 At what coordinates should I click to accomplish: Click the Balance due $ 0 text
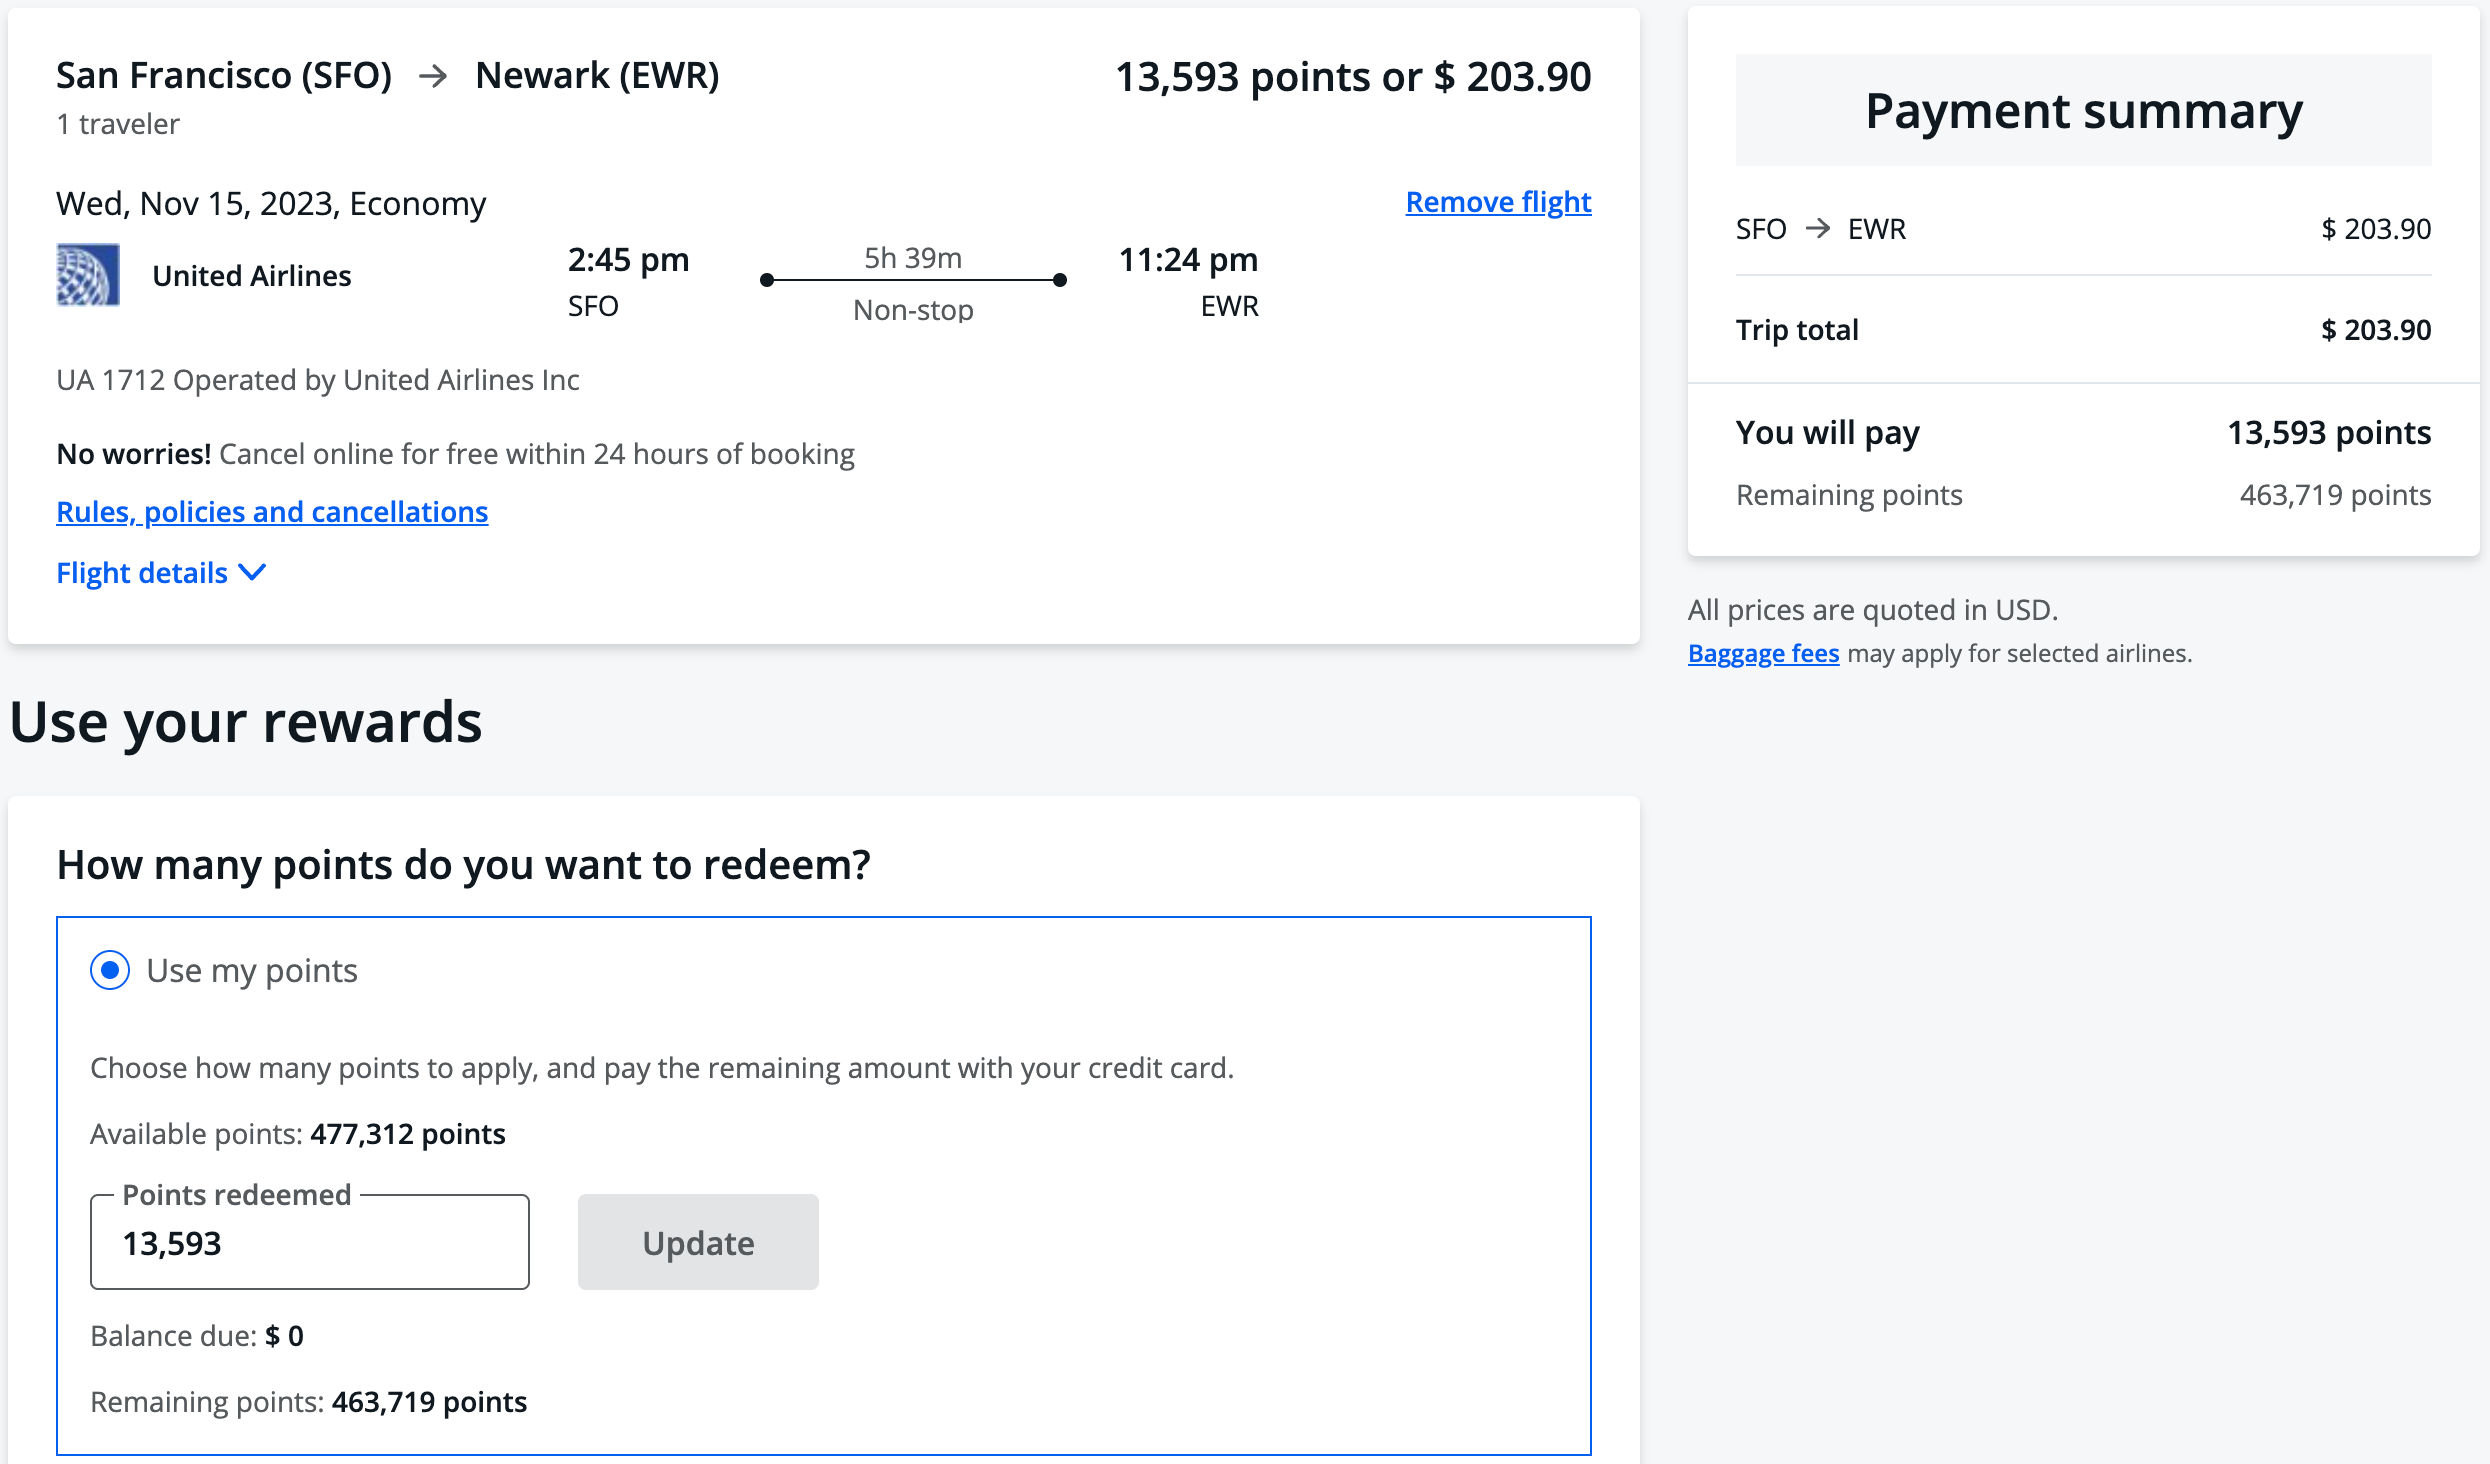tap(197, 1336)
